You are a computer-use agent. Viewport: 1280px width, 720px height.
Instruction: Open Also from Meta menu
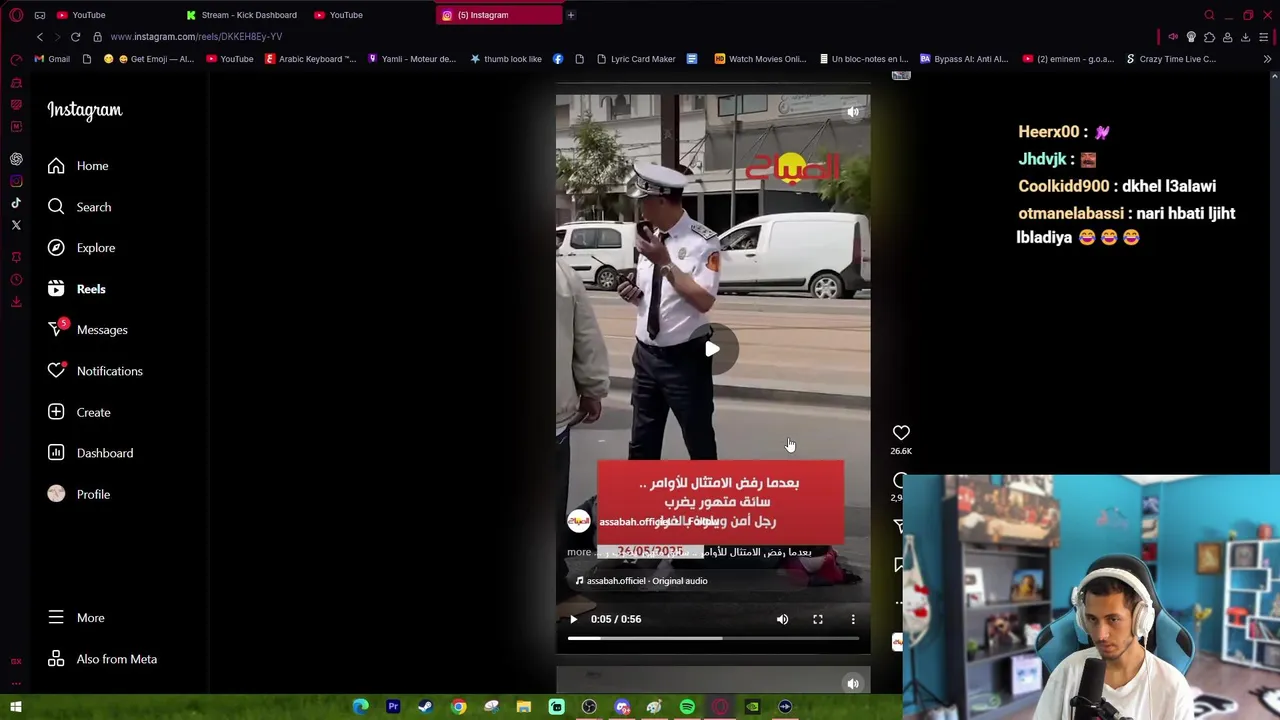click(x=102, y=659)
